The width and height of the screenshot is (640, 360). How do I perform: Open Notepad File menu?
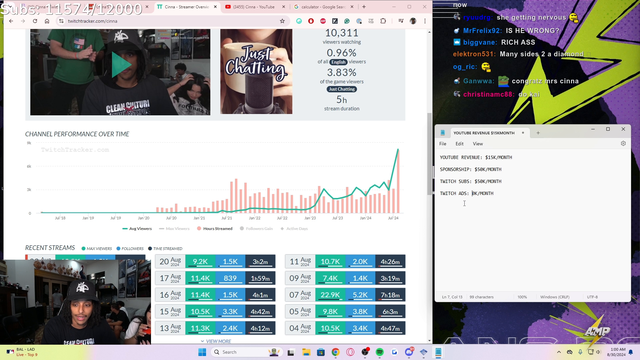point(442,144)
